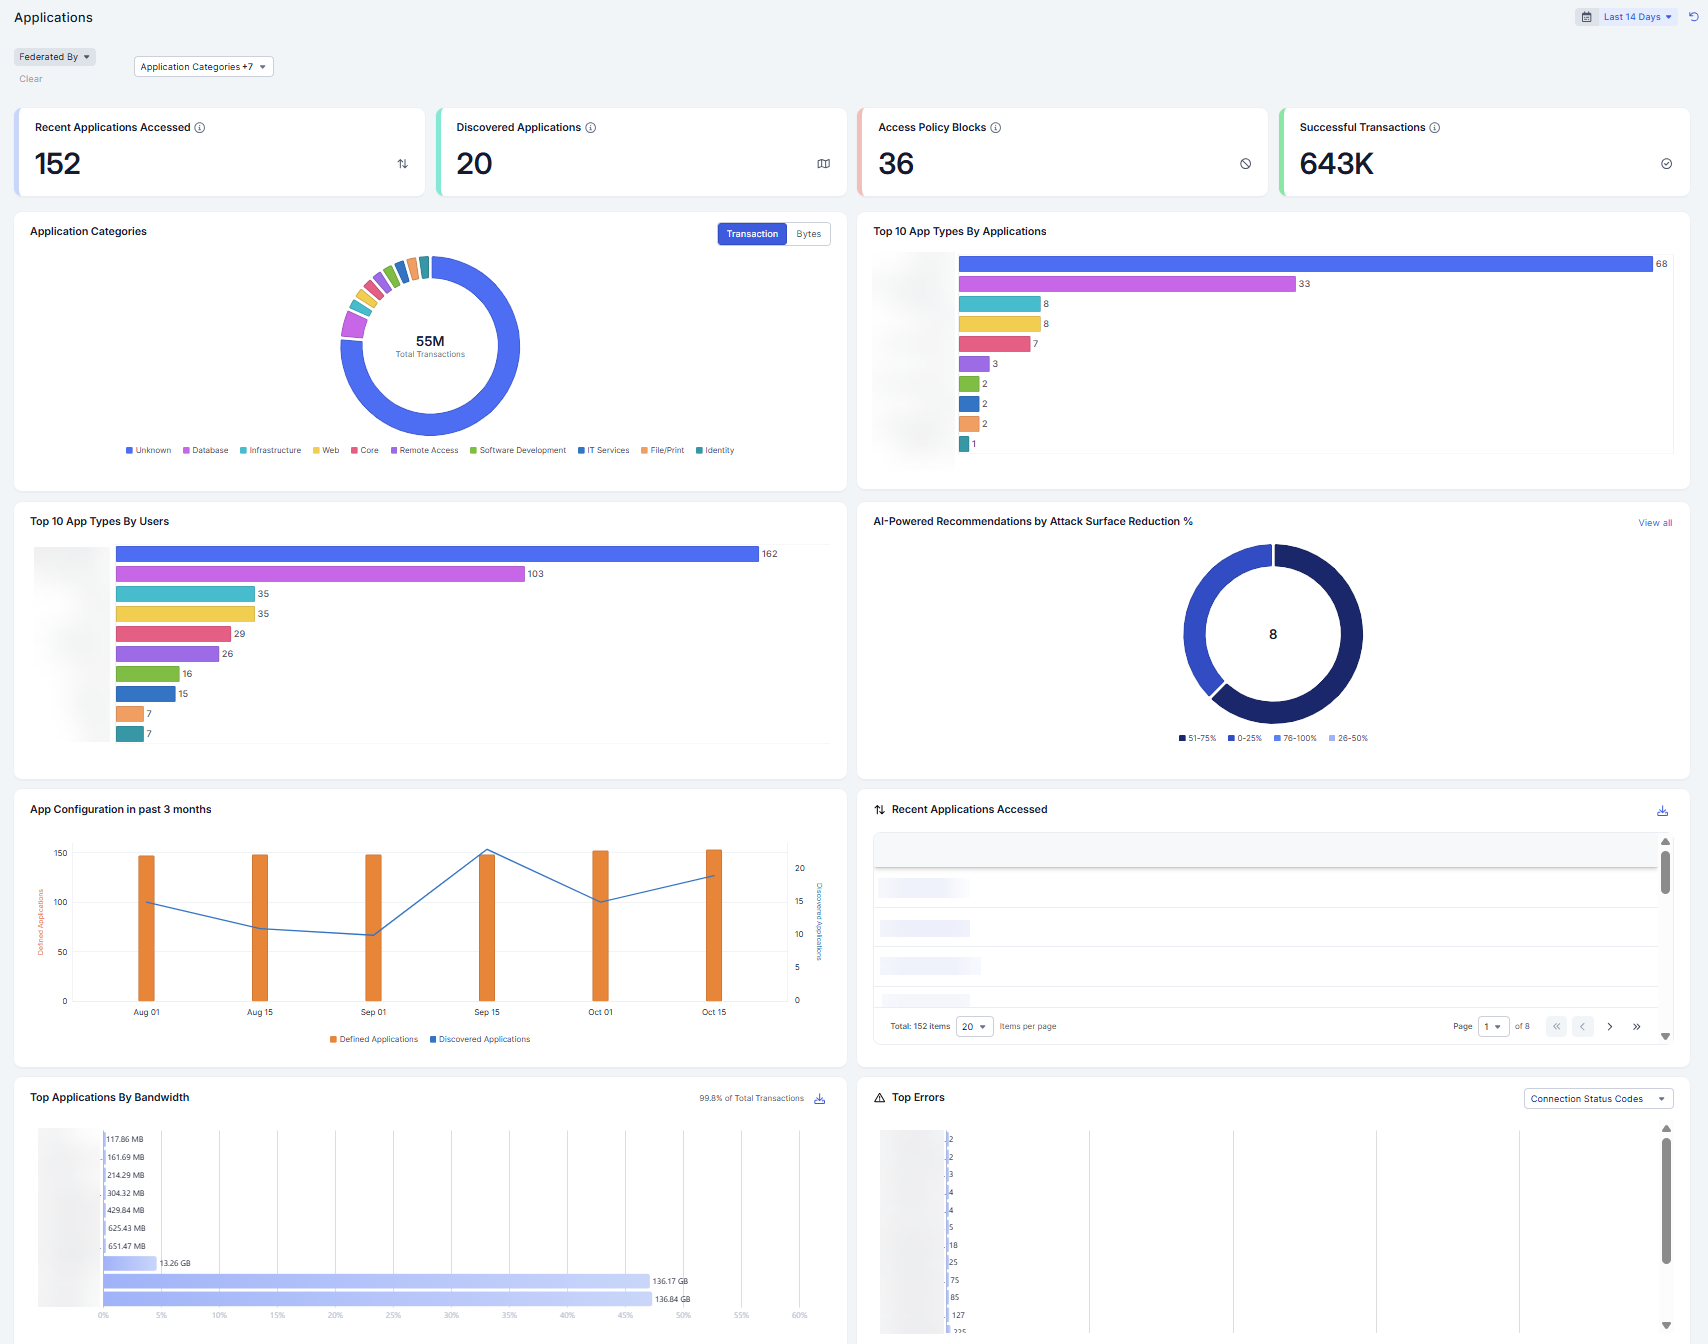The height and width of the screenshot is (1344, 1708).
Task: Click info icon next to Recent Applications Accessed
Action: pos(200,128)
